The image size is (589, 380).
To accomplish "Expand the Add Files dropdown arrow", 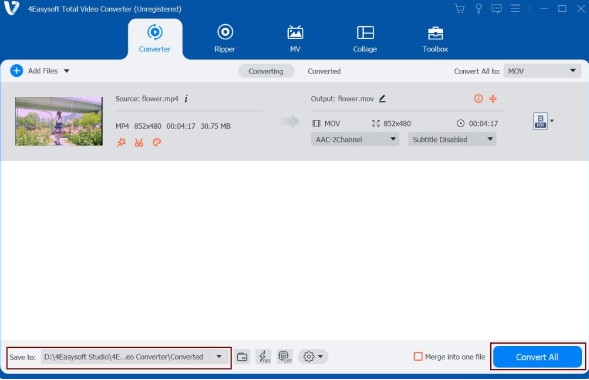I will (x=66, y=71).
